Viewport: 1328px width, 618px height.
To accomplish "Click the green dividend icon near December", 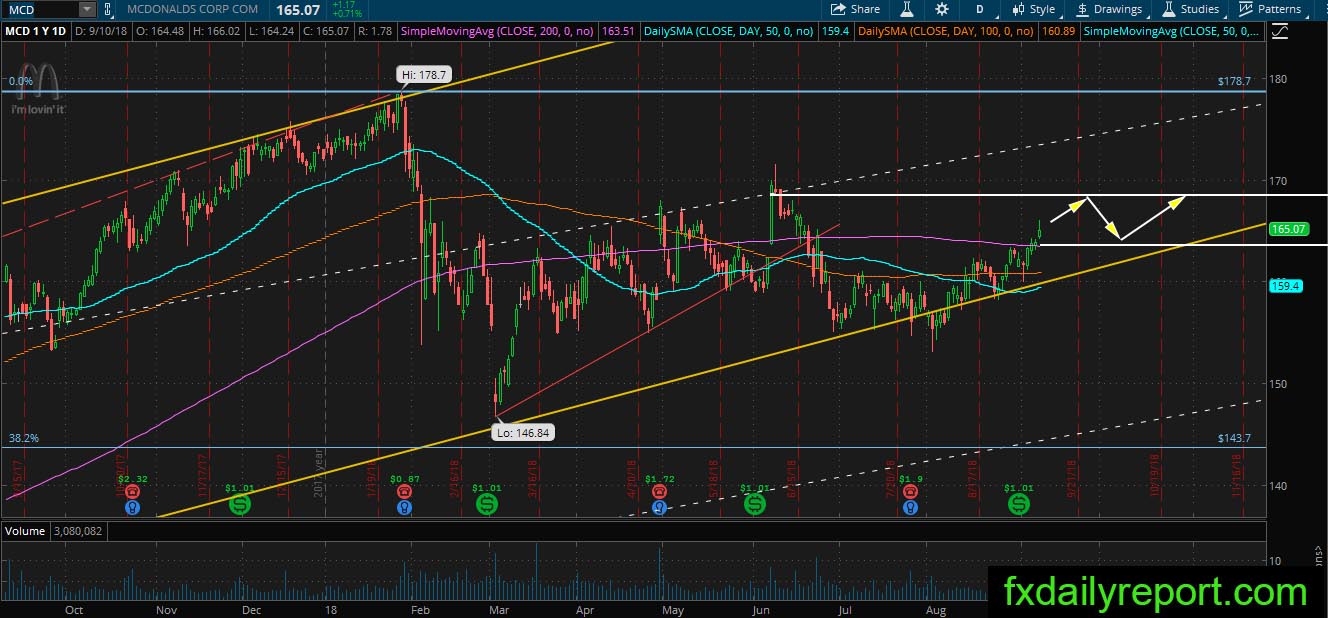I will pos(241,505).
